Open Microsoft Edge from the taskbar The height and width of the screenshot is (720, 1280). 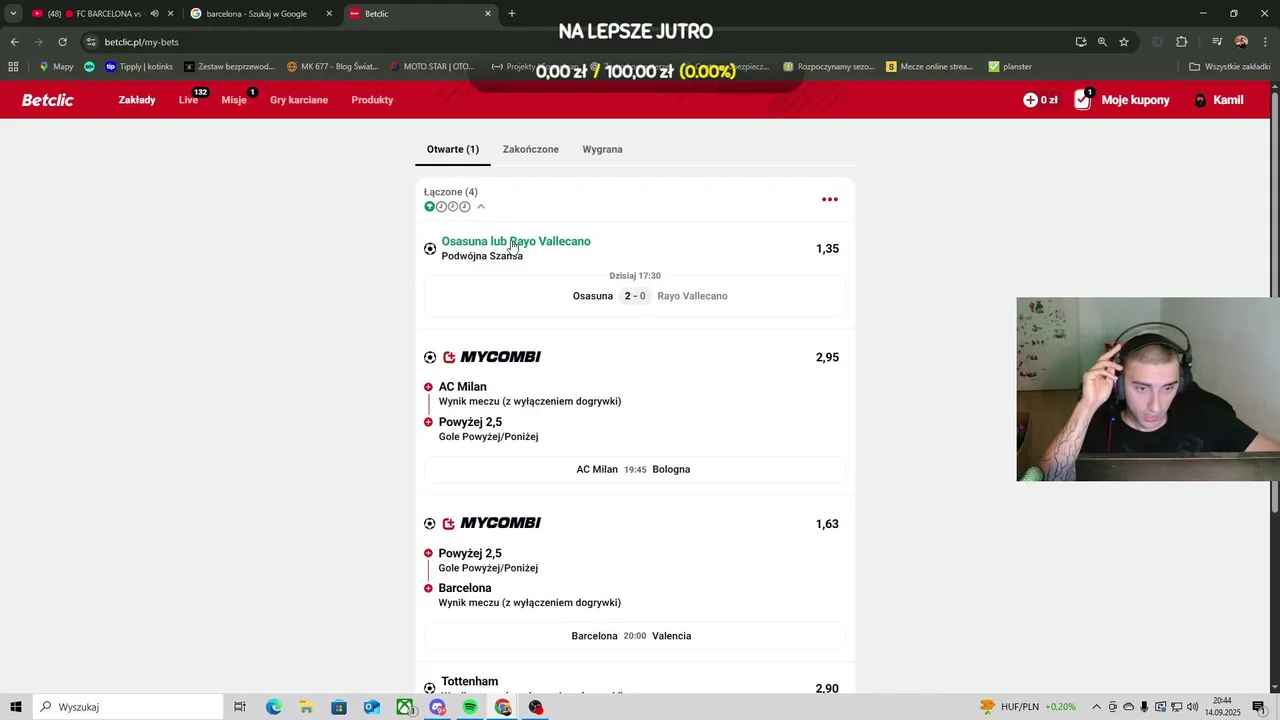point(273,707)
